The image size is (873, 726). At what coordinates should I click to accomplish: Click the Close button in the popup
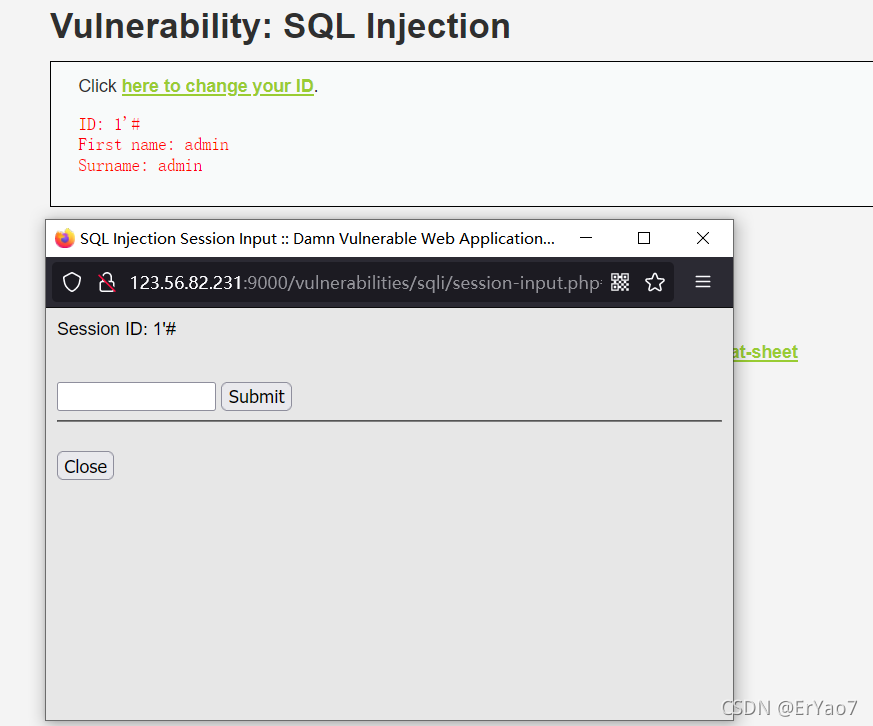tap(85, 465)
